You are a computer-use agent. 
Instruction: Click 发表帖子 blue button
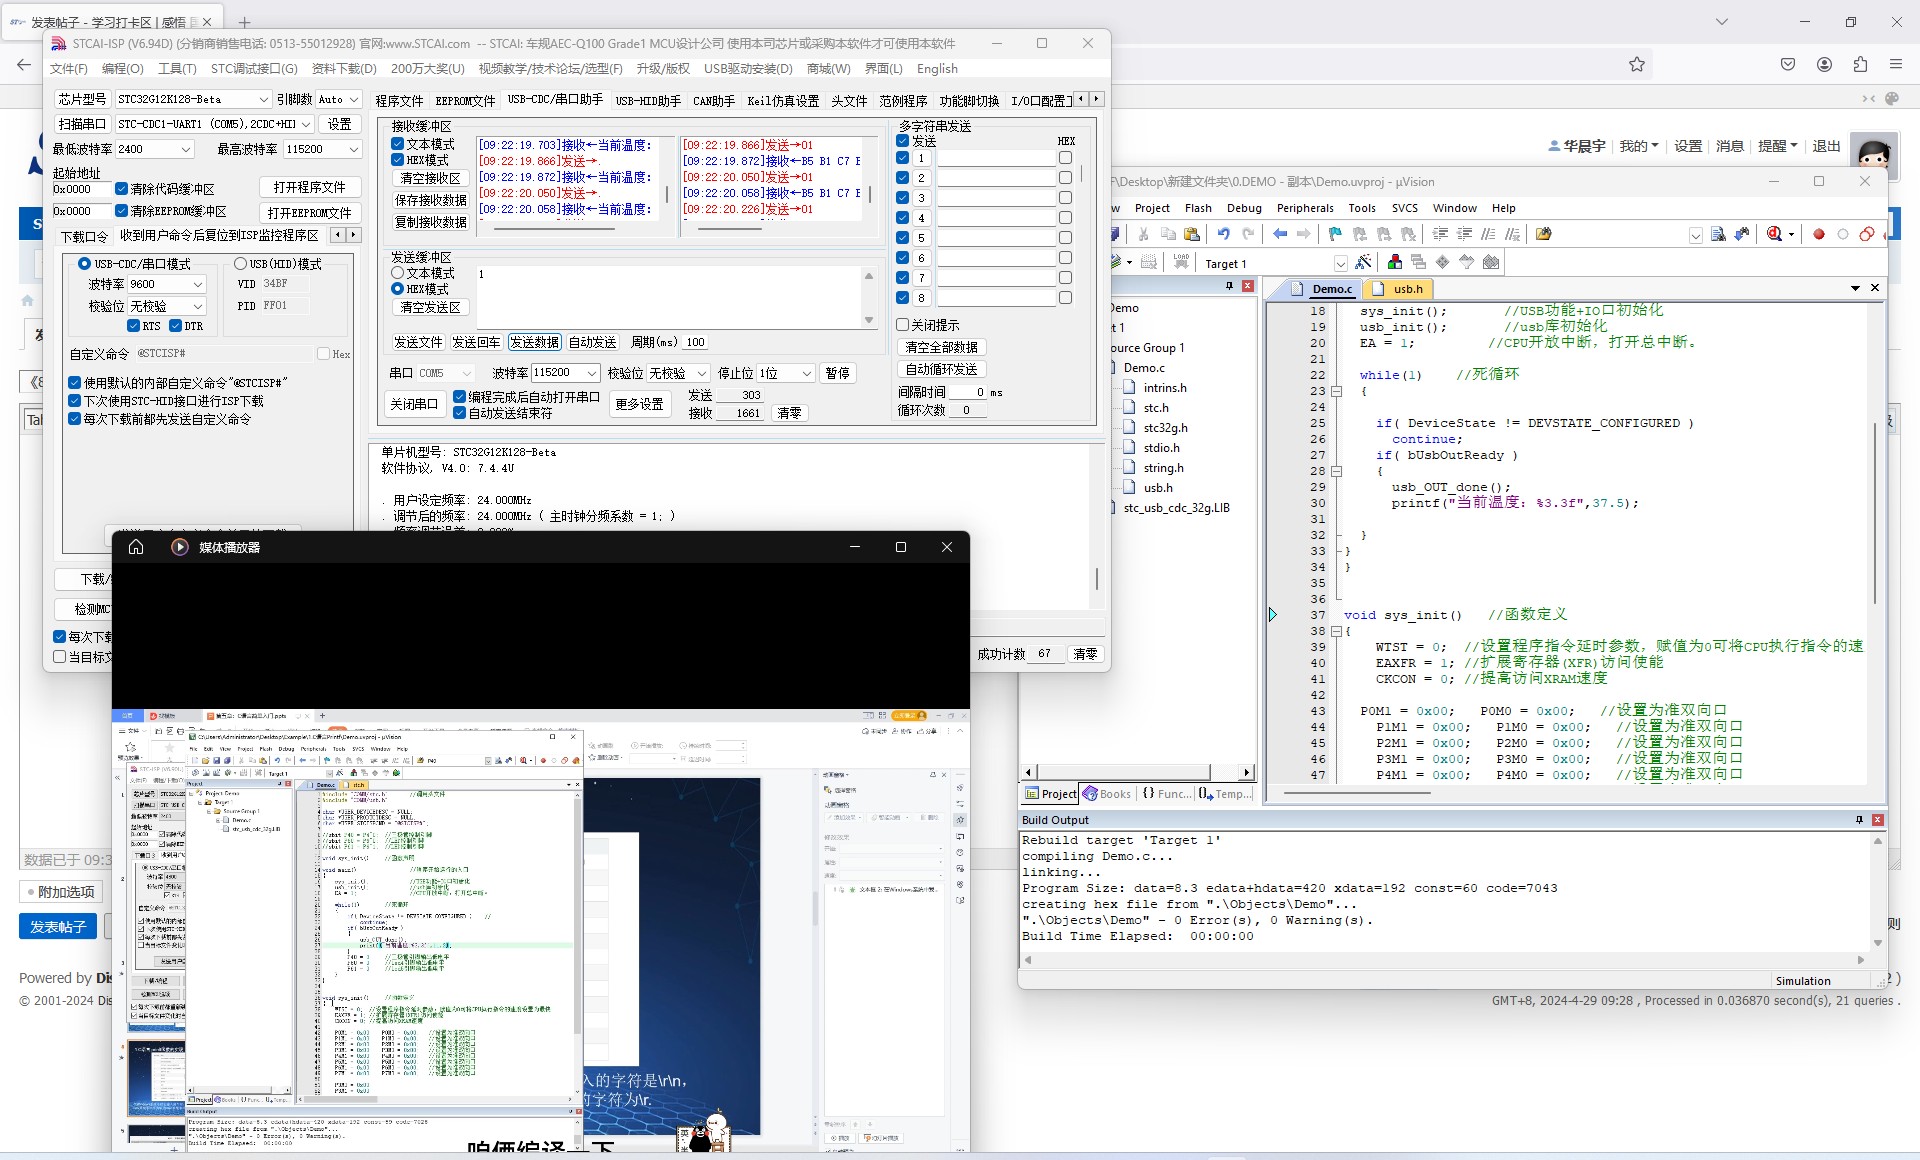(x=58, y=927)
